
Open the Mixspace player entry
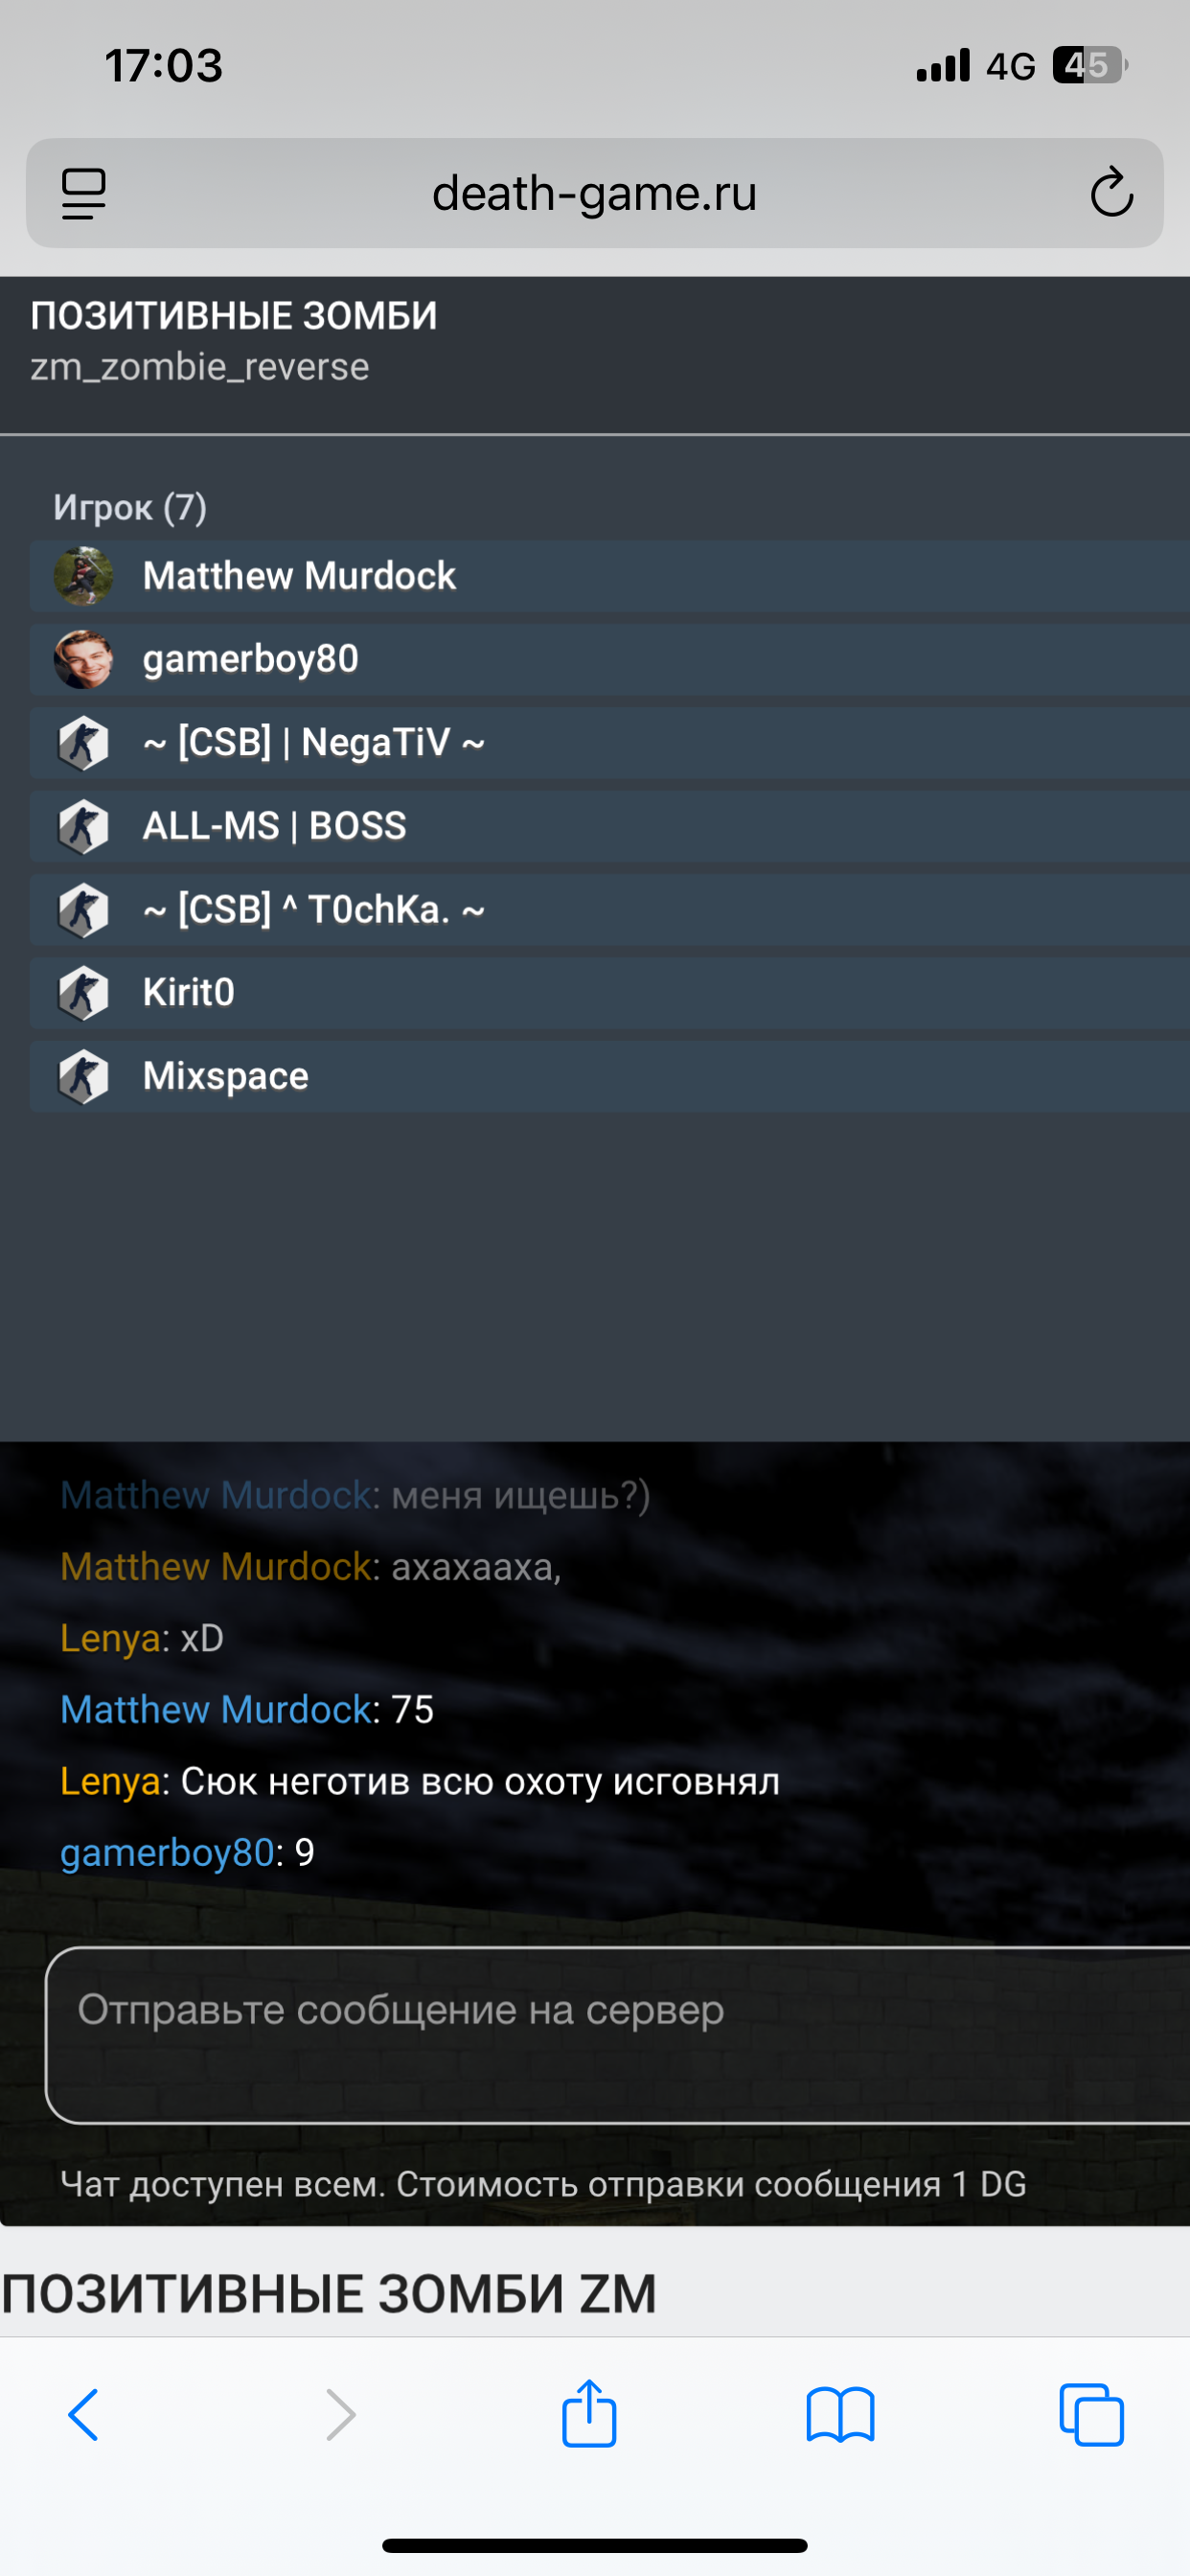[610, 1076]
